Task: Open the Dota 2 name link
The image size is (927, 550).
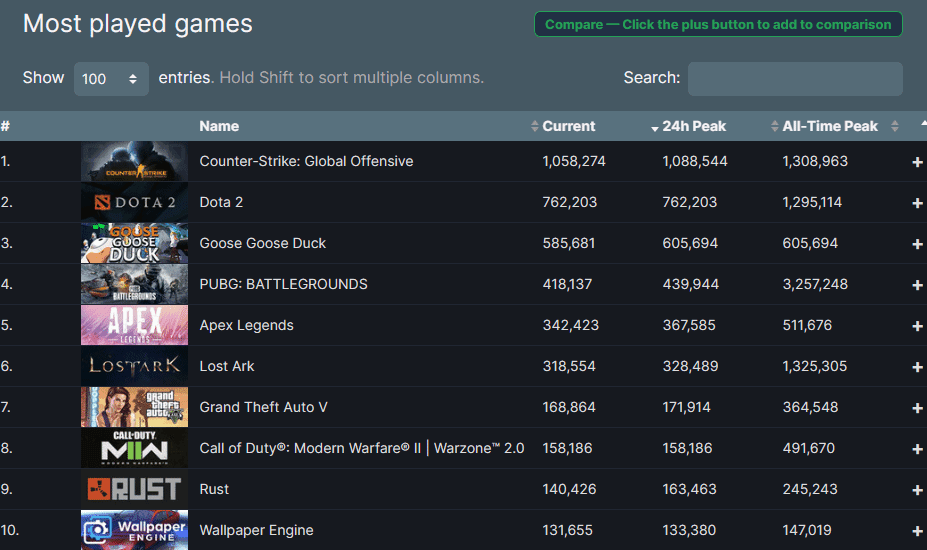Action: [x=221, y=202]
